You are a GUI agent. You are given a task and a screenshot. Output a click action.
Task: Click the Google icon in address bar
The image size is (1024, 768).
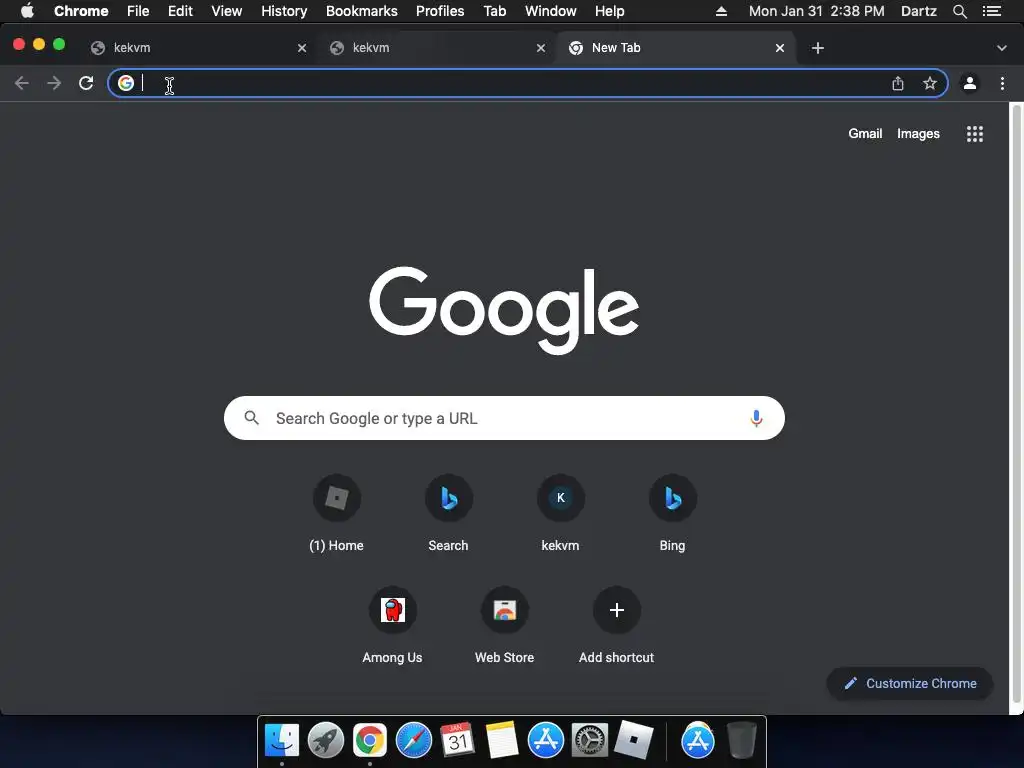coord(125,83)
